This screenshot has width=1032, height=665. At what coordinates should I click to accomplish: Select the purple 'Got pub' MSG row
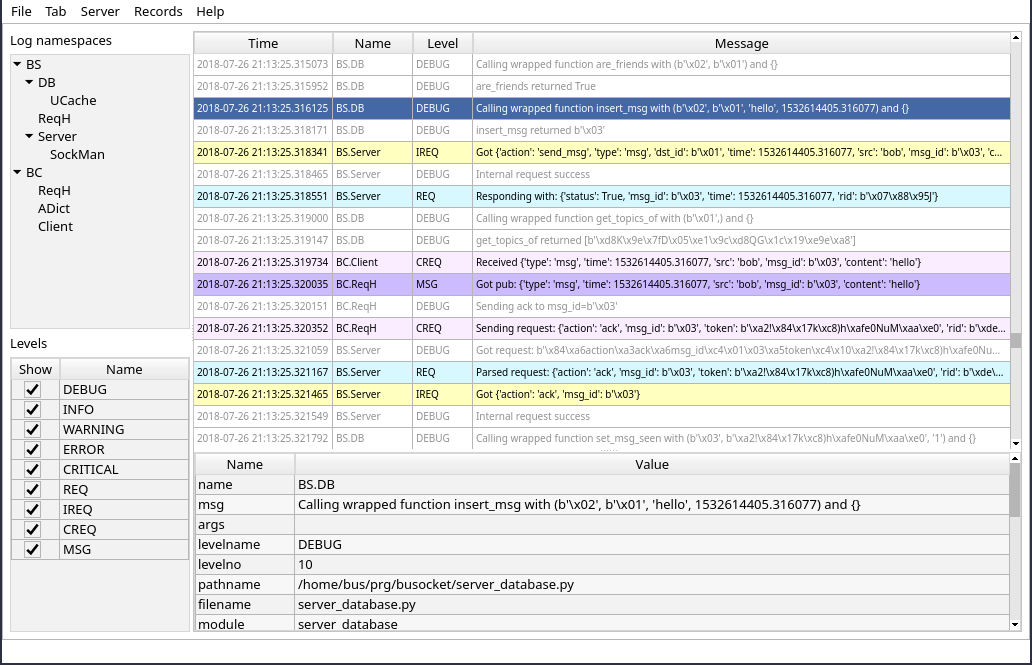[x=600, y=284]
